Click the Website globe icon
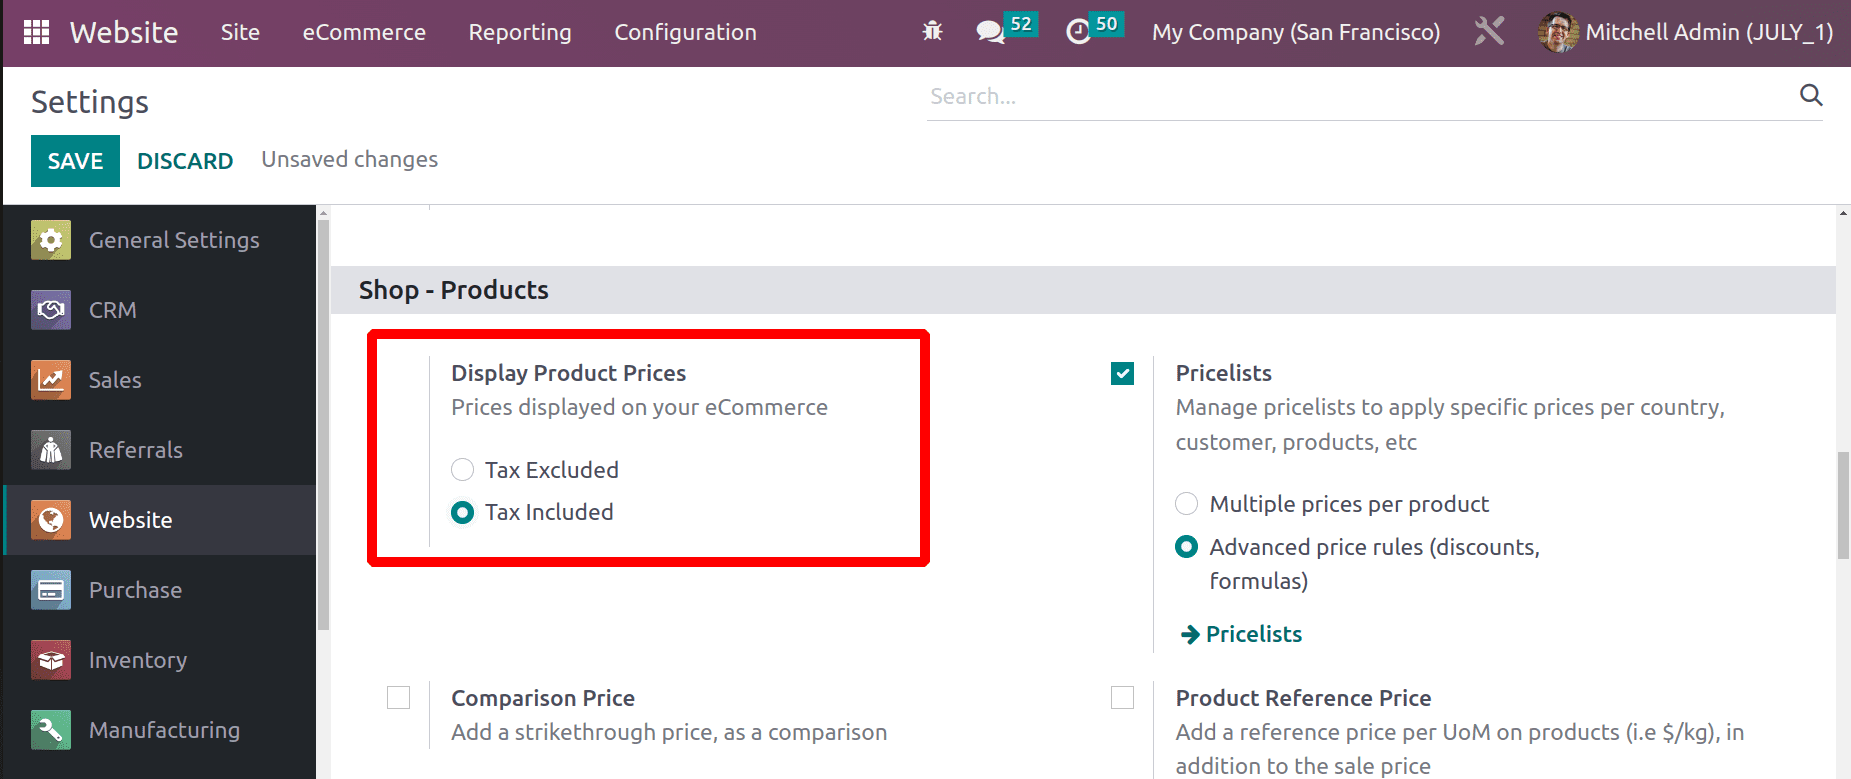The width and height of the screenshot is (1851, 779). tap(51, 520)
